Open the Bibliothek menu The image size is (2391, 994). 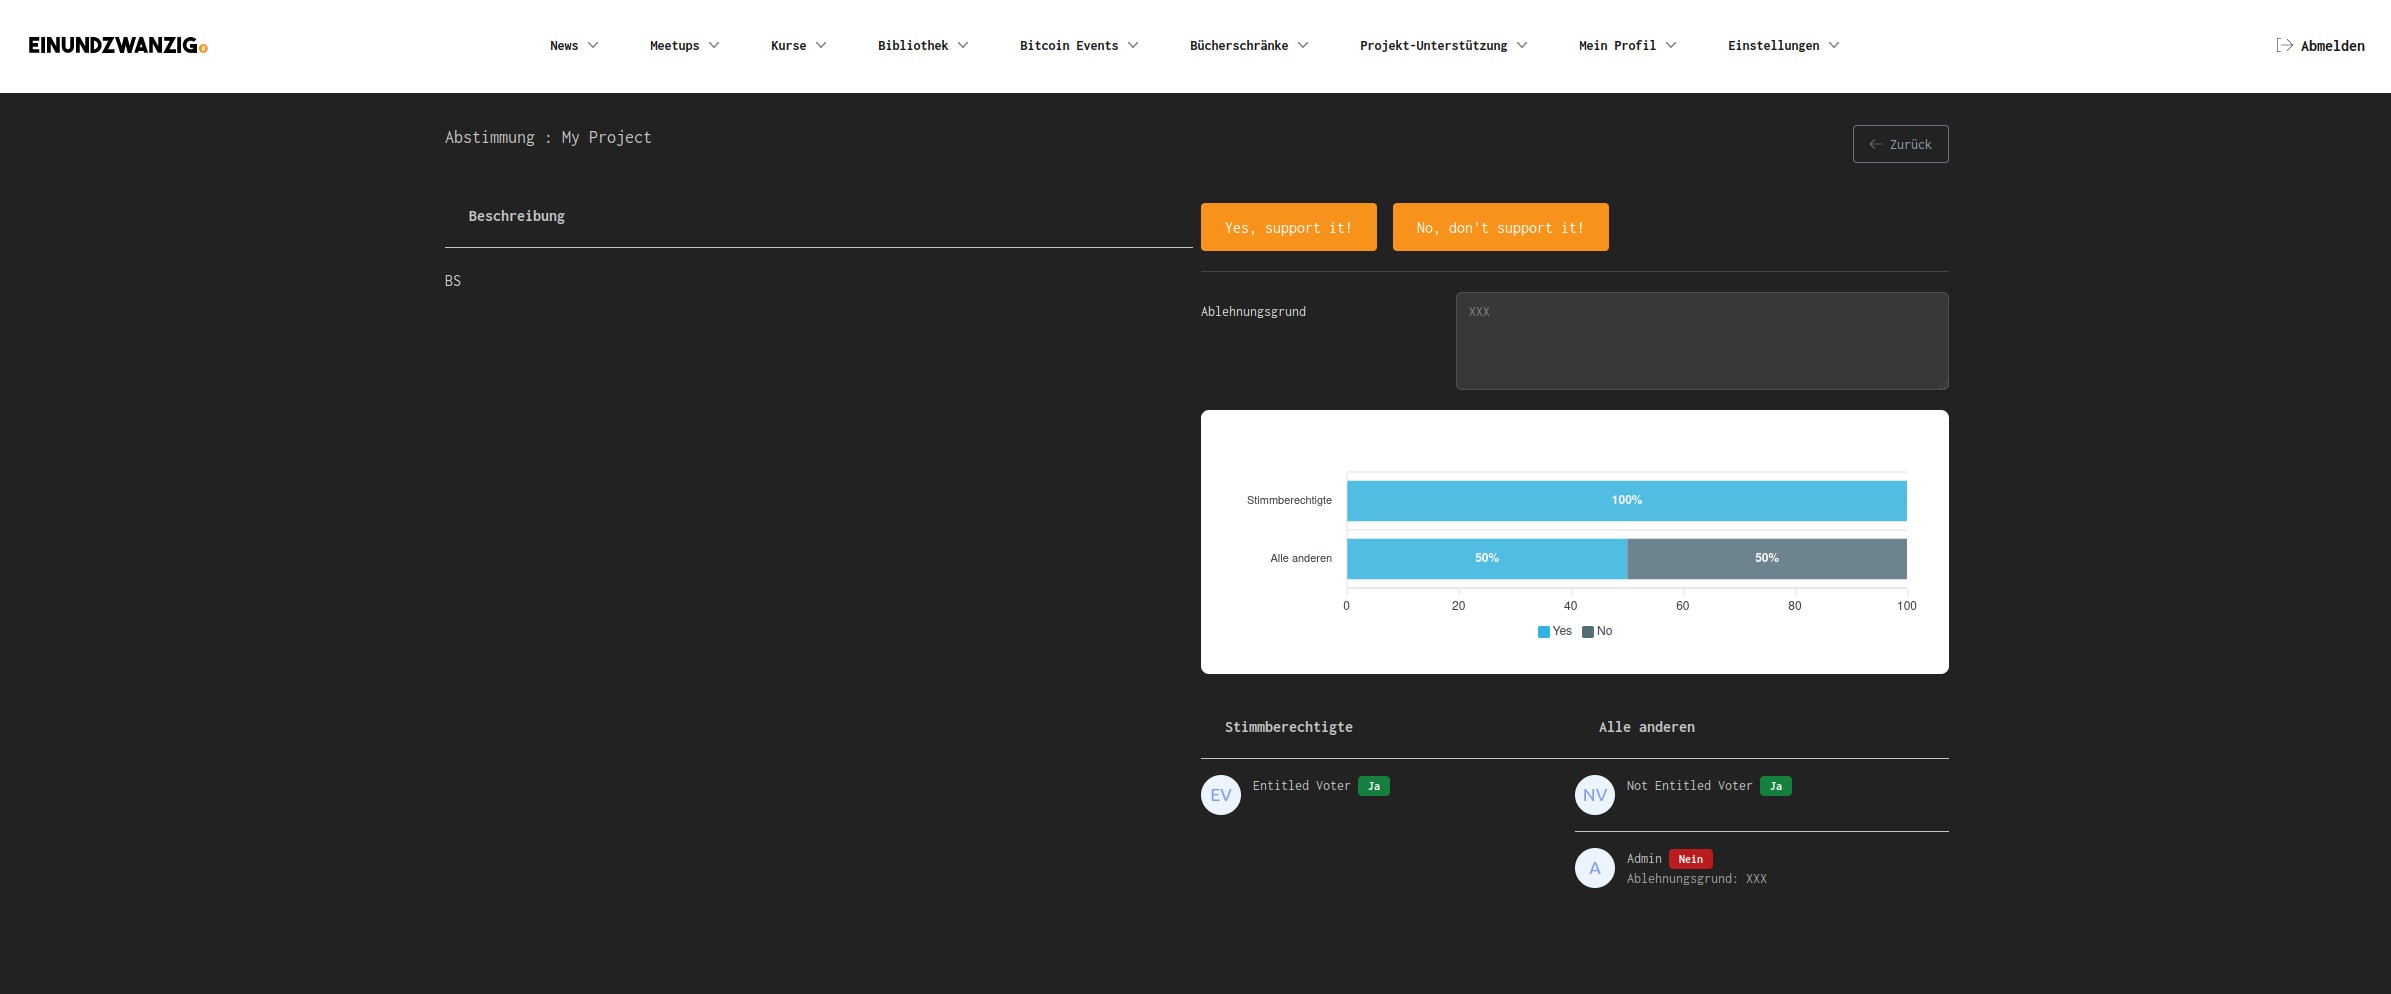(x=922, y=46)
